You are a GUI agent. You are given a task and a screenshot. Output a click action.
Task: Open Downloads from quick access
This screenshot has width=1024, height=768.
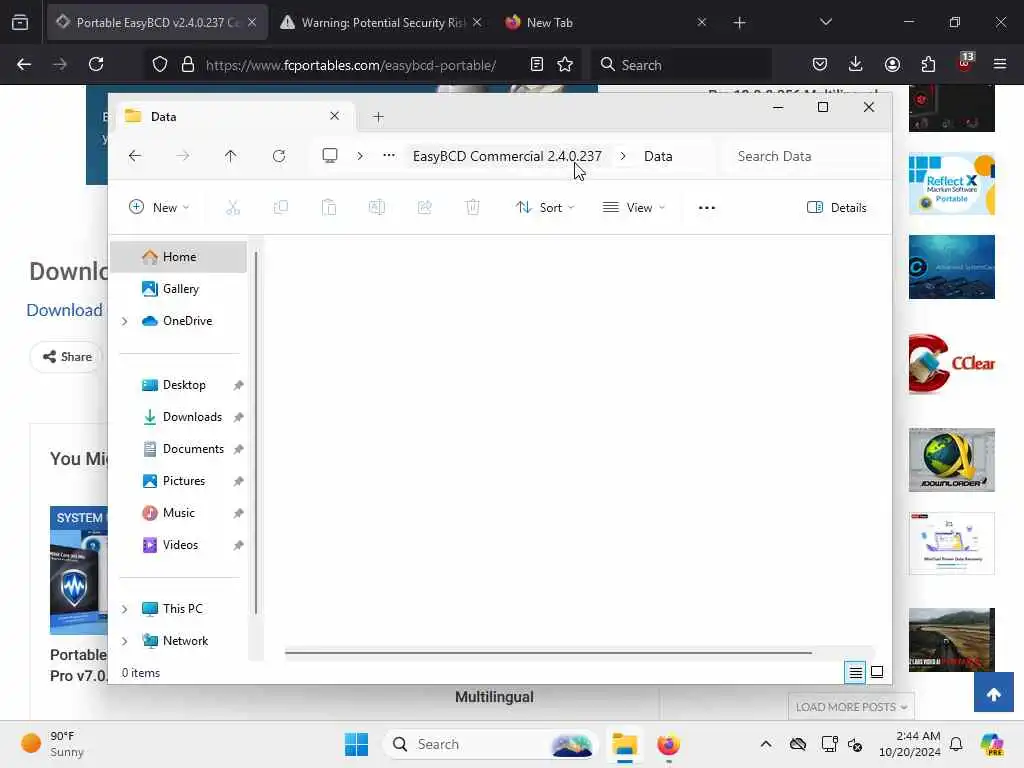pyautogui.click(x=192, y=417)
